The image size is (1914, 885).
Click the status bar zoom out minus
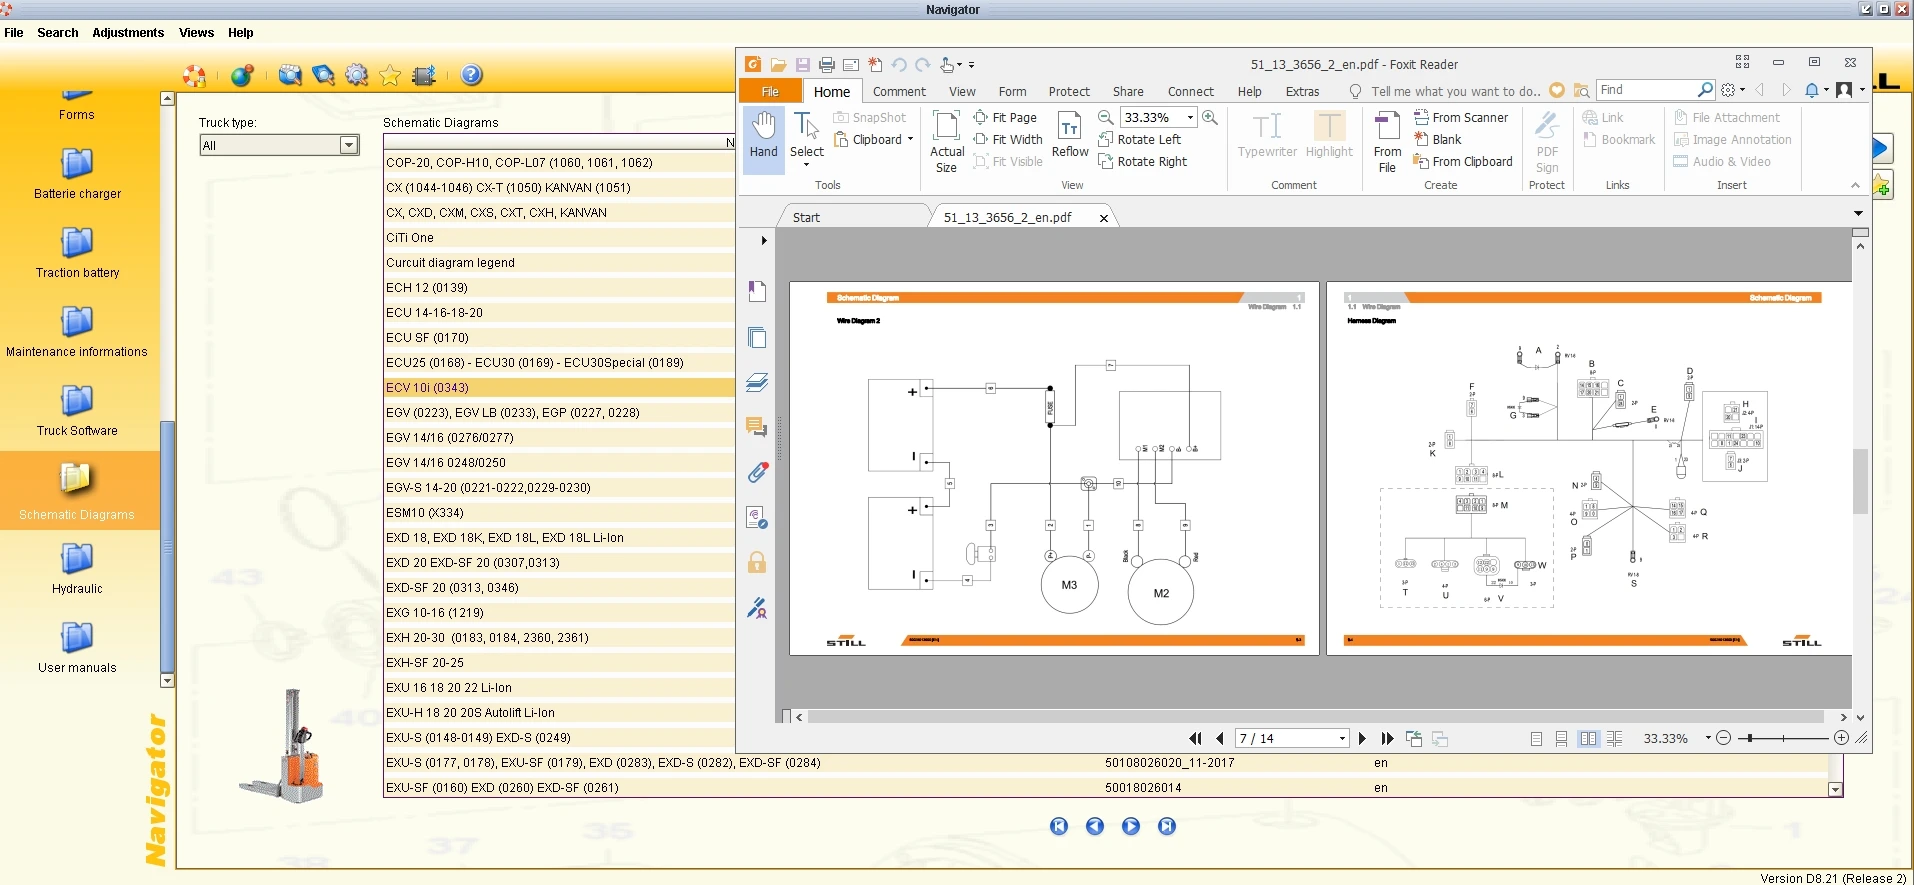pos(1723,739)
